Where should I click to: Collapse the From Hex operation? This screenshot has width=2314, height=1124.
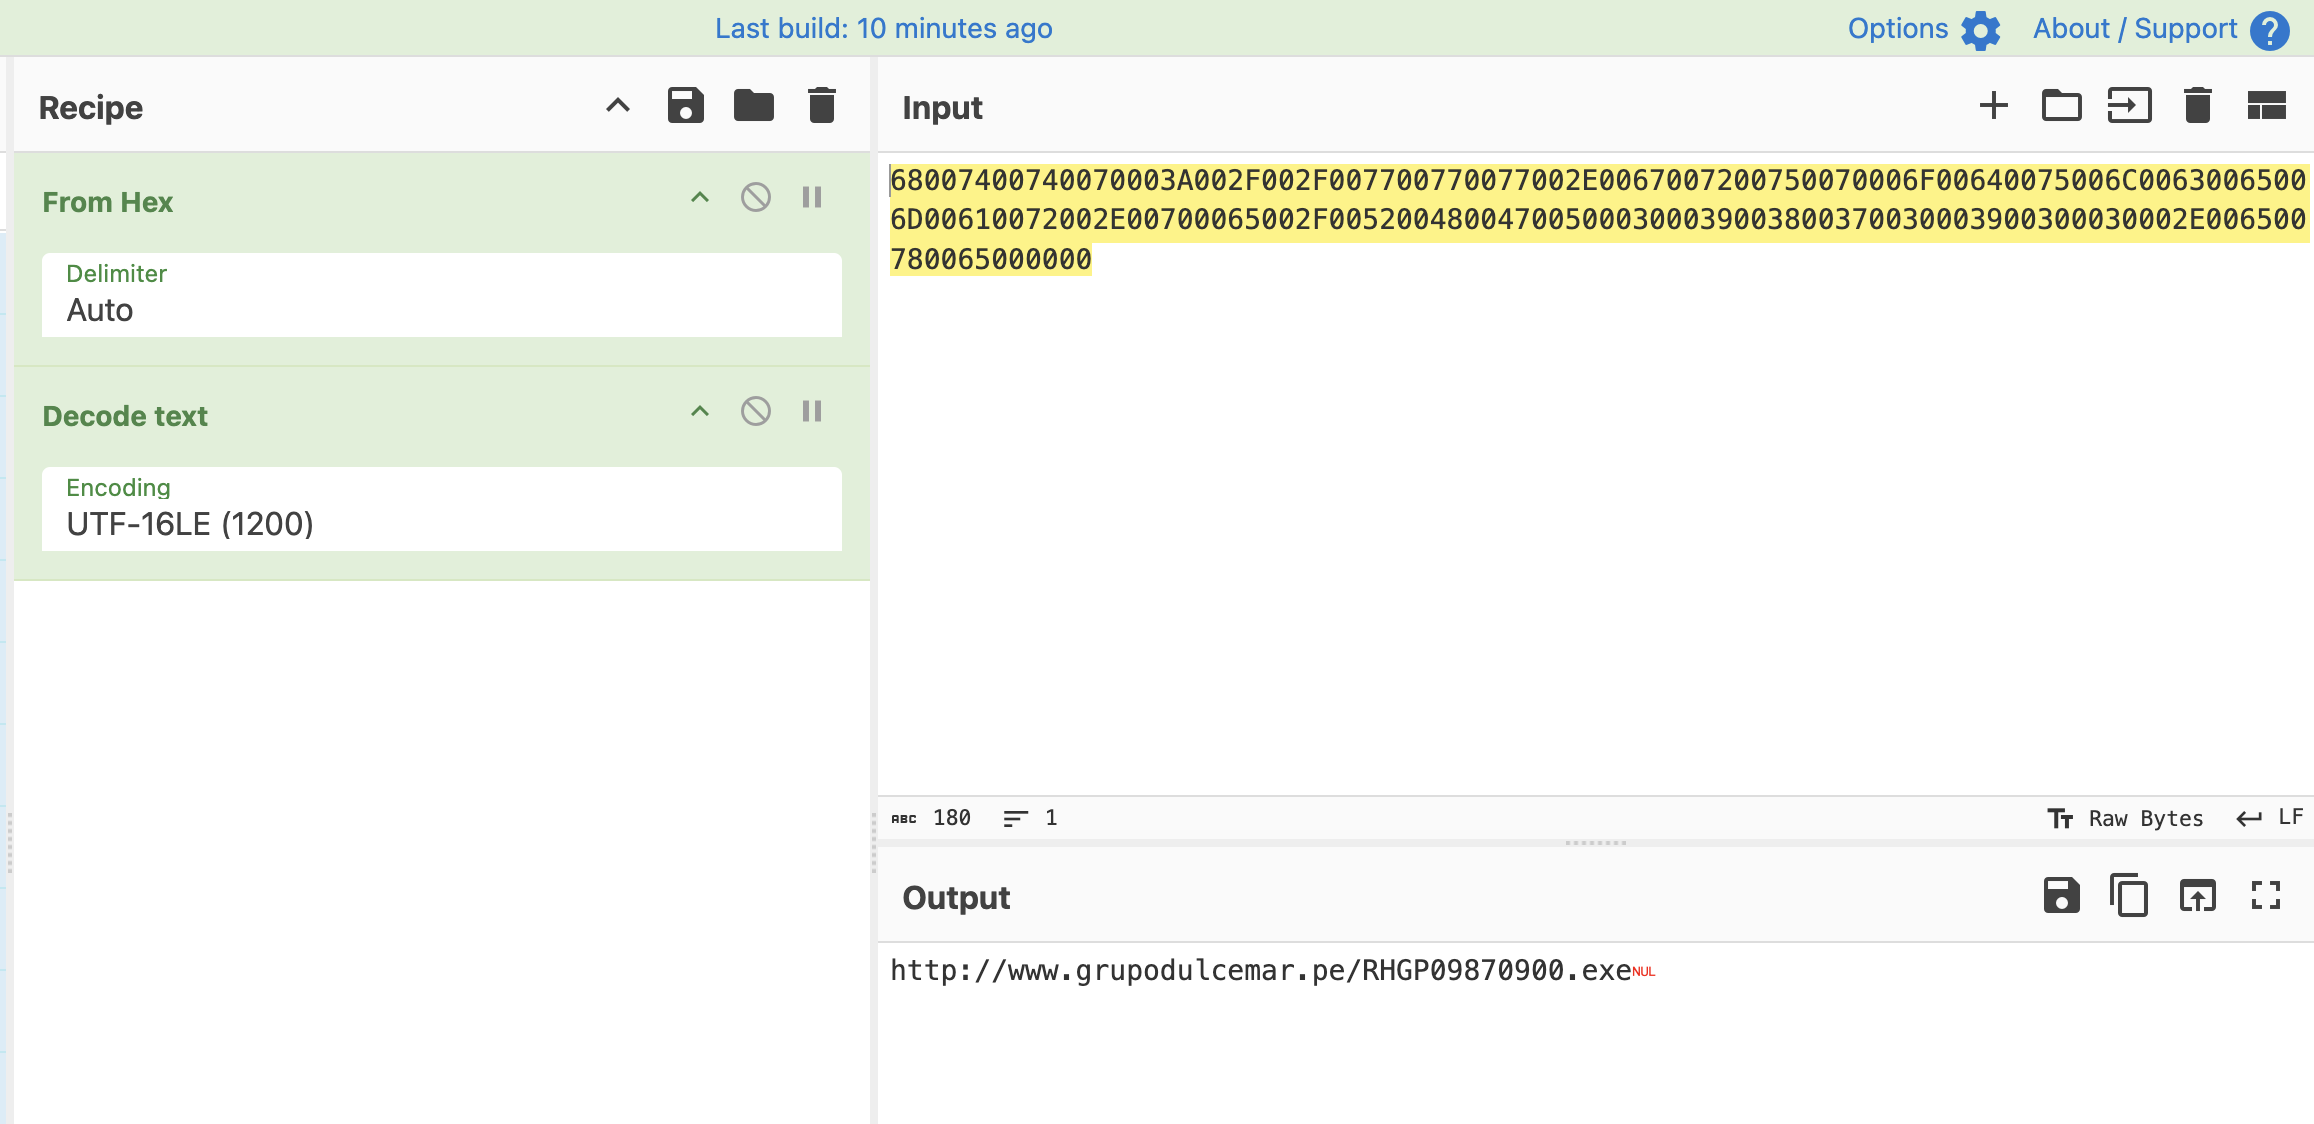(x=699, y=197)
